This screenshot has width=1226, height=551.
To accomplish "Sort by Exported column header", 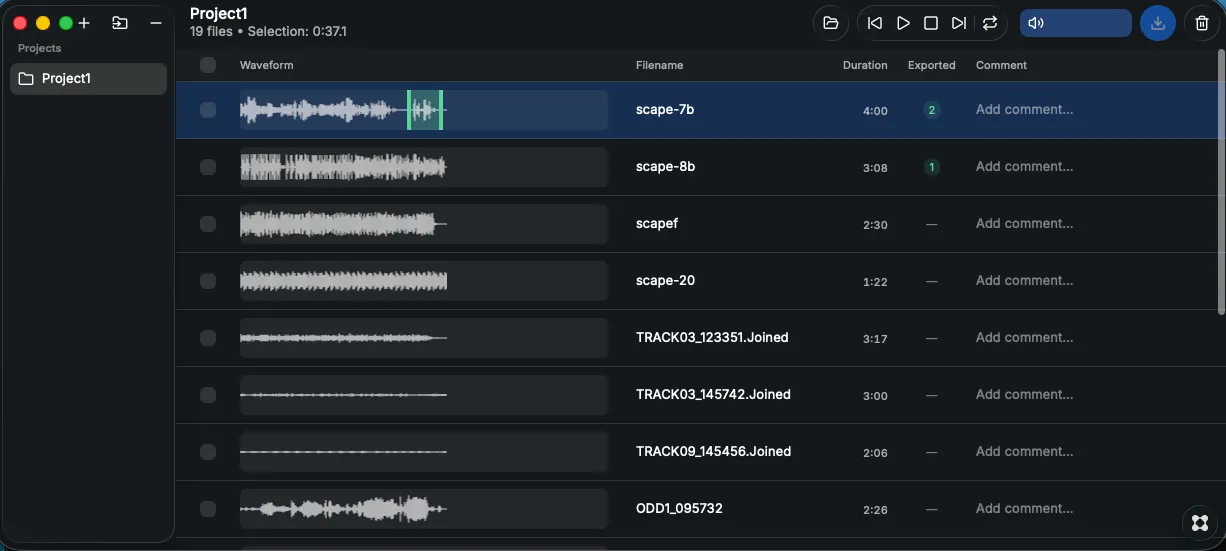I will pyautogui.click(x=931, y=65).
